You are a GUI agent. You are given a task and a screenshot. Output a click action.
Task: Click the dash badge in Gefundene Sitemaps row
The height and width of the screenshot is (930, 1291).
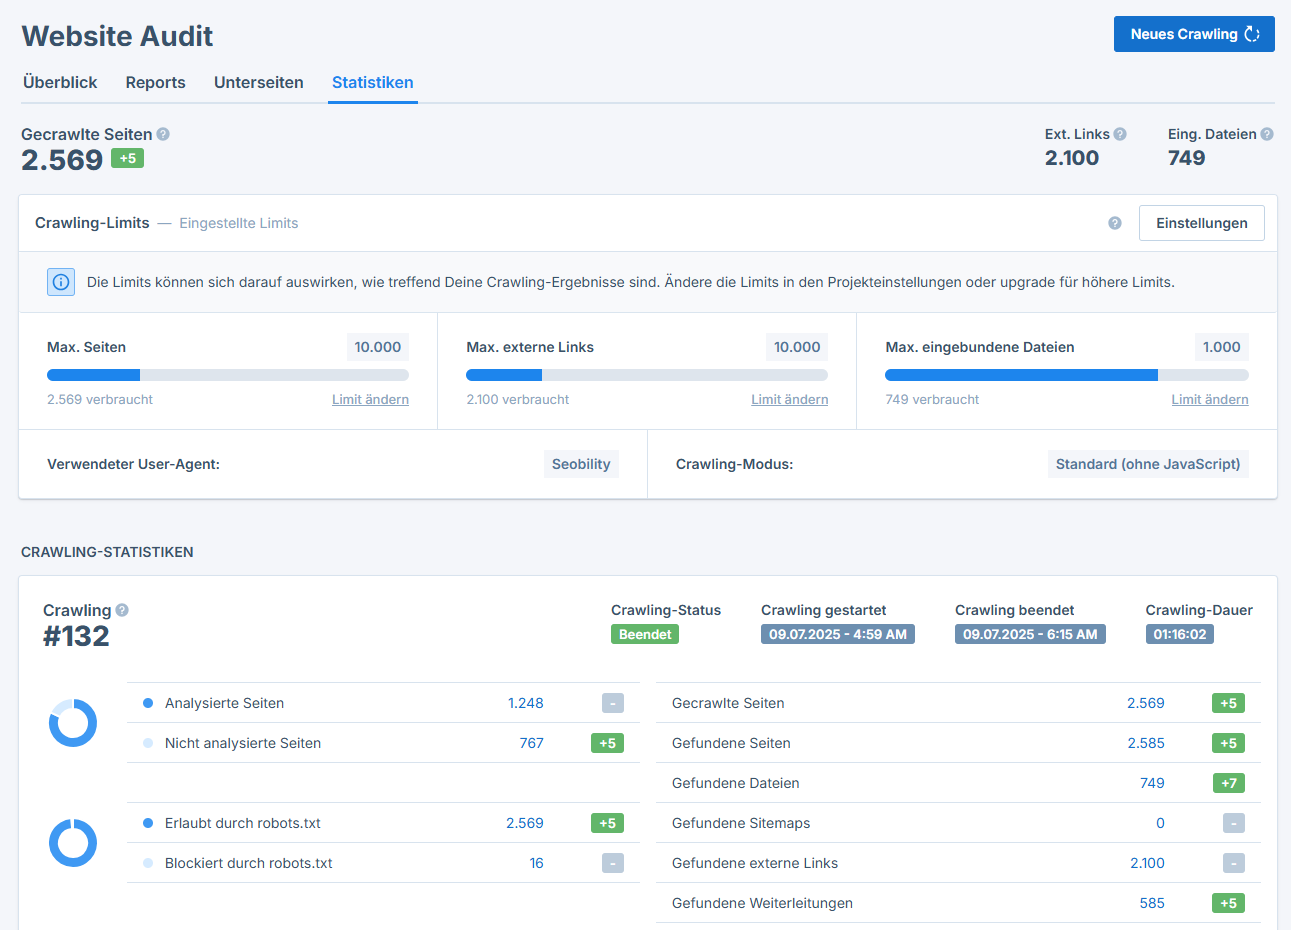(1234, 823)
